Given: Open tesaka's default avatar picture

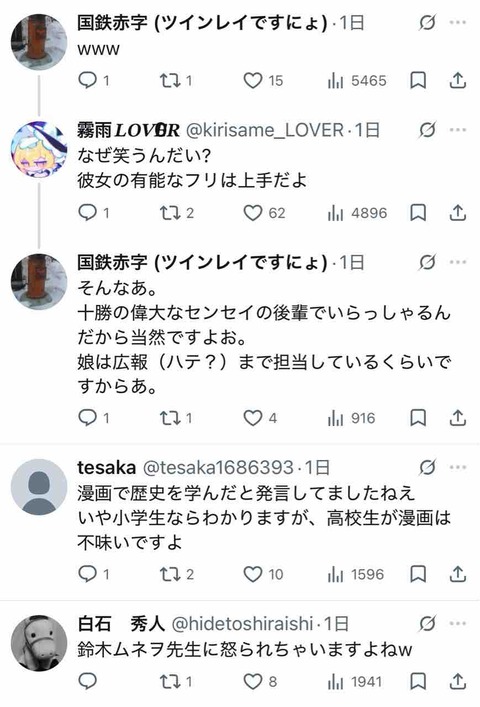Looking at the screenshot, I should click(x=39, y=487).
